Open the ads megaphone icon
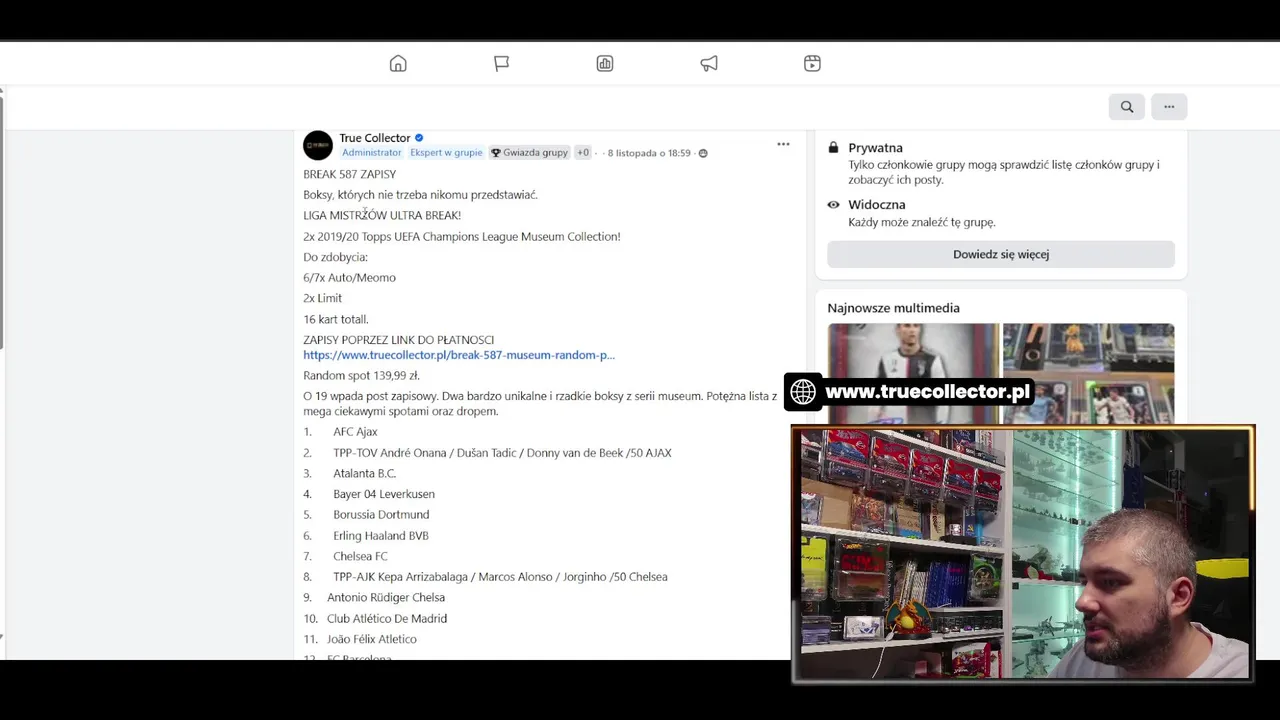1280x720 pixels. (709, 64)
